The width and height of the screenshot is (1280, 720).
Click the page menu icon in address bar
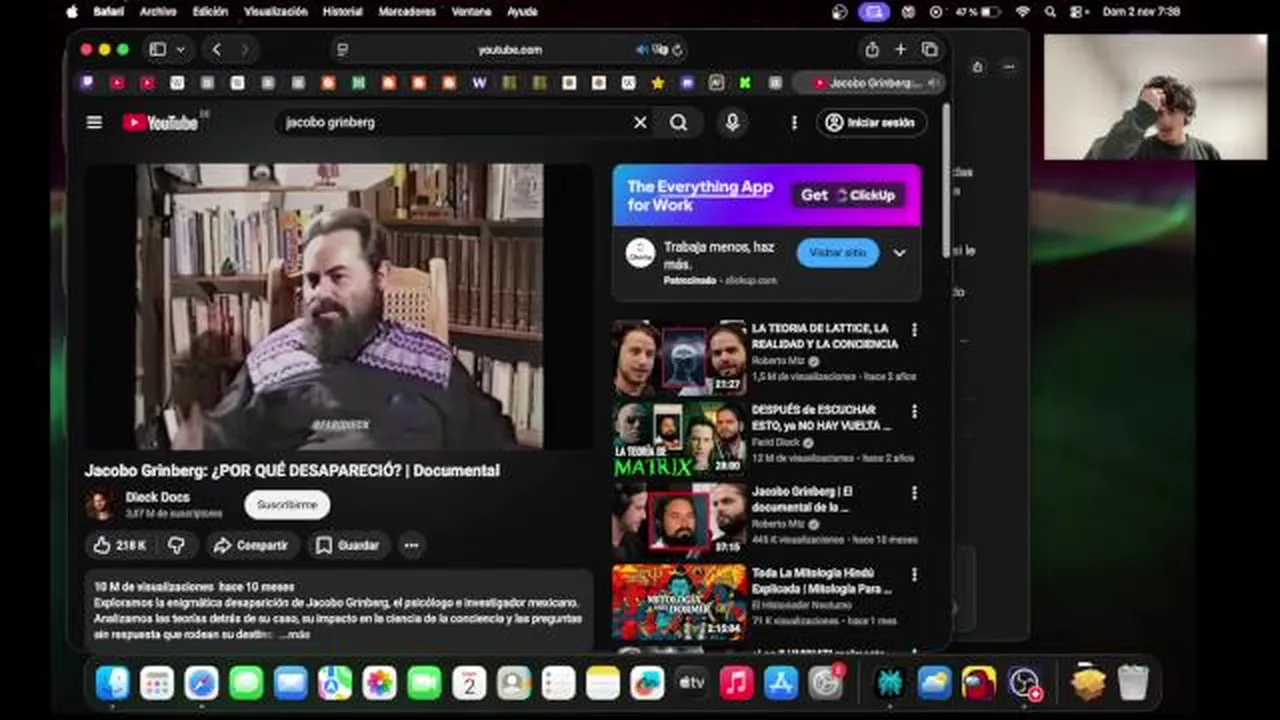pos(342,49)
